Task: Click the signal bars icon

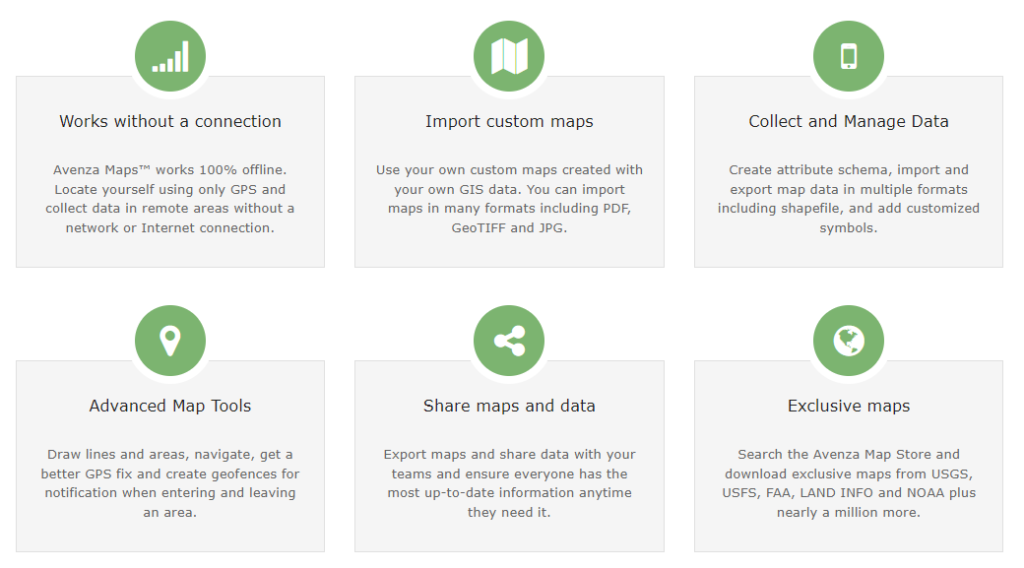Action: 170,57
